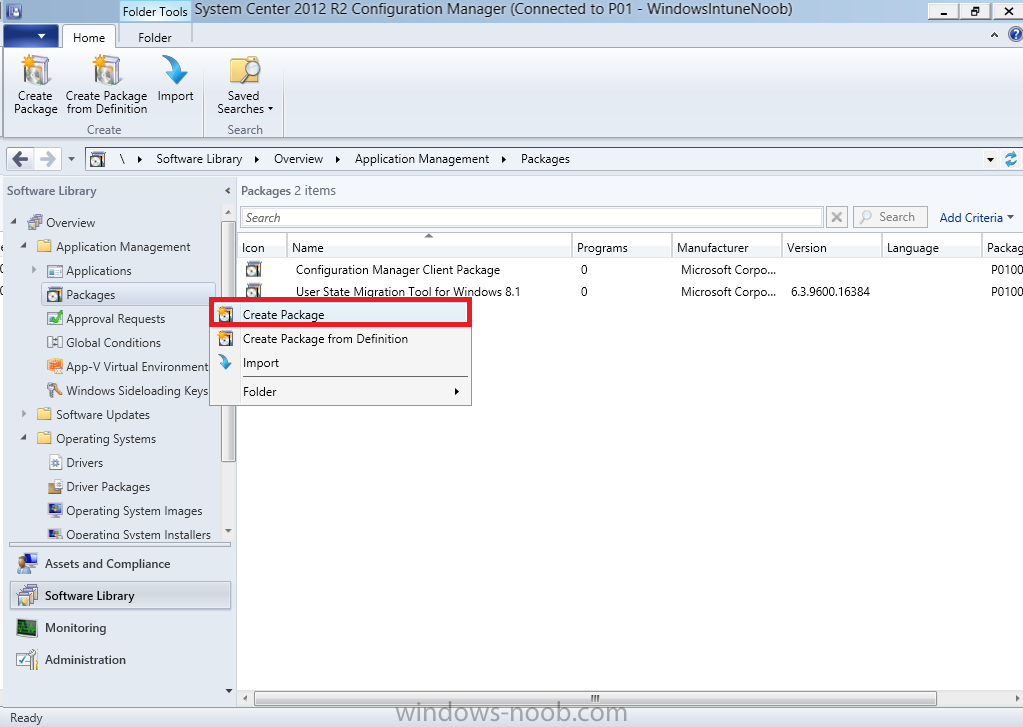Open the Operating System Images icon

(x=55, y=510)
